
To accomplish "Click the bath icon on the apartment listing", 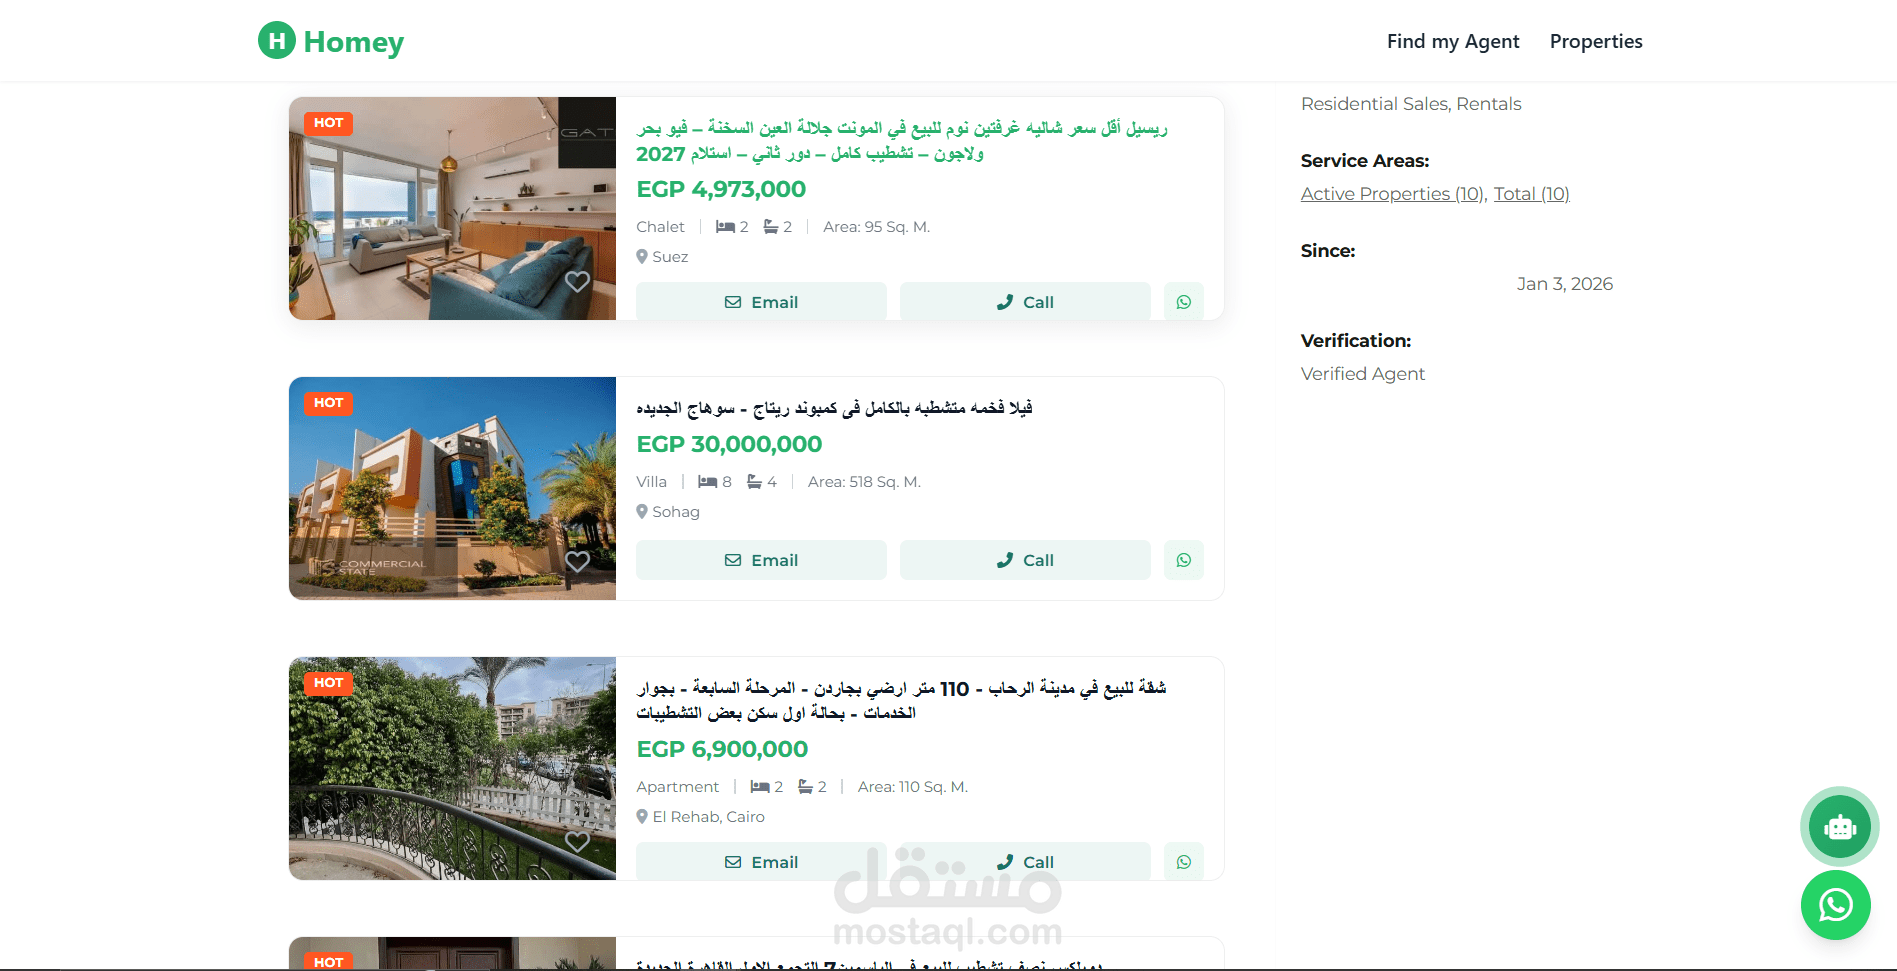I will (806, 787).
